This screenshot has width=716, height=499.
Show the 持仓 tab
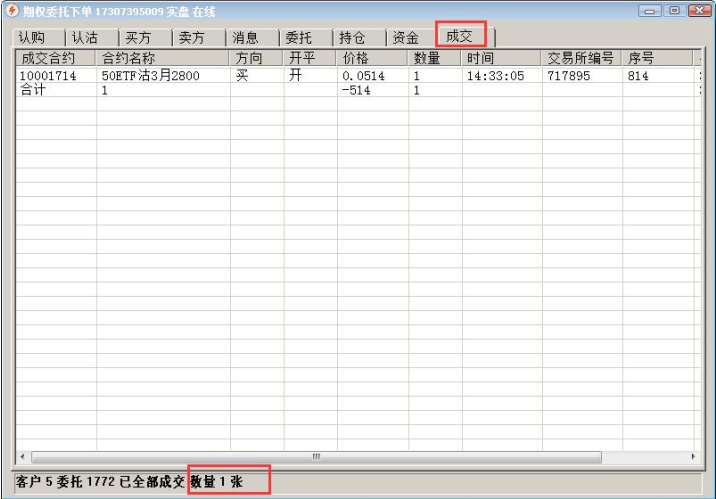coord(352,37)
